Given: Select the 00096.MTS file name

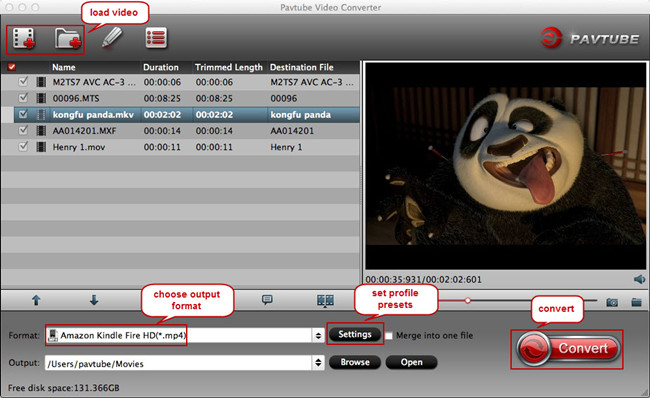Looking at the screenshot, I should [x=76, y=98].
